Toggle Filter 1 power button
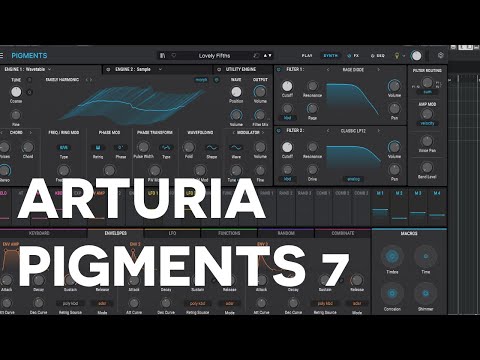Viewport: 480px width, 360px height. coord(279,70)
